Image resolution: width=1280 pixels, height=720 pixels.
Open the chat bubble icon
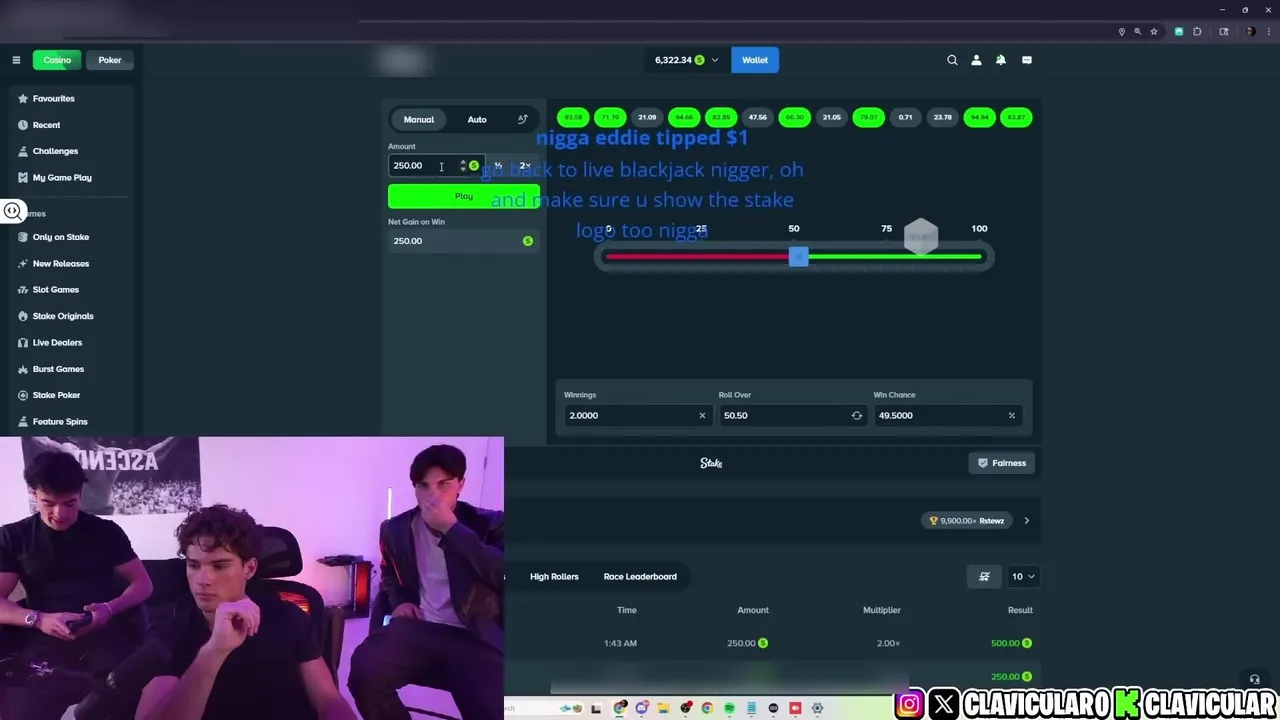(x=1027, y=60)
